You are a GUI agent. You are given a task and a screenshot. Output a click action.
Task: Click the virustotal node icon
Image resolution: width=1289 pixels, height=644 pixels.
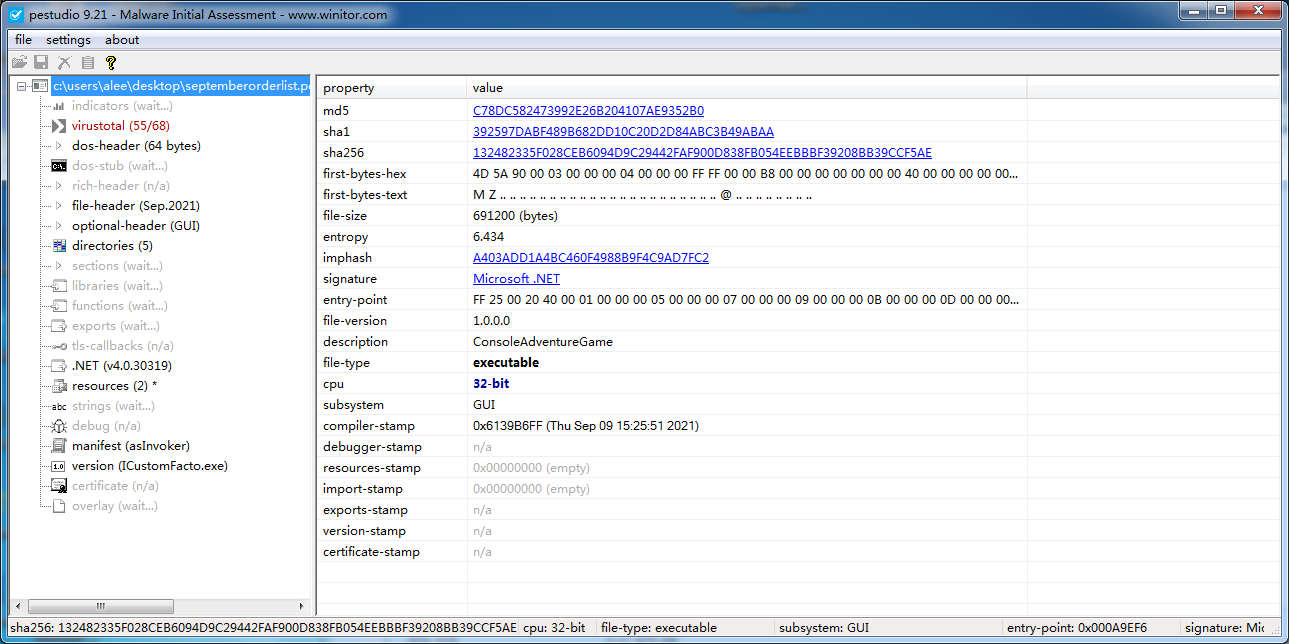pos(59,126)
